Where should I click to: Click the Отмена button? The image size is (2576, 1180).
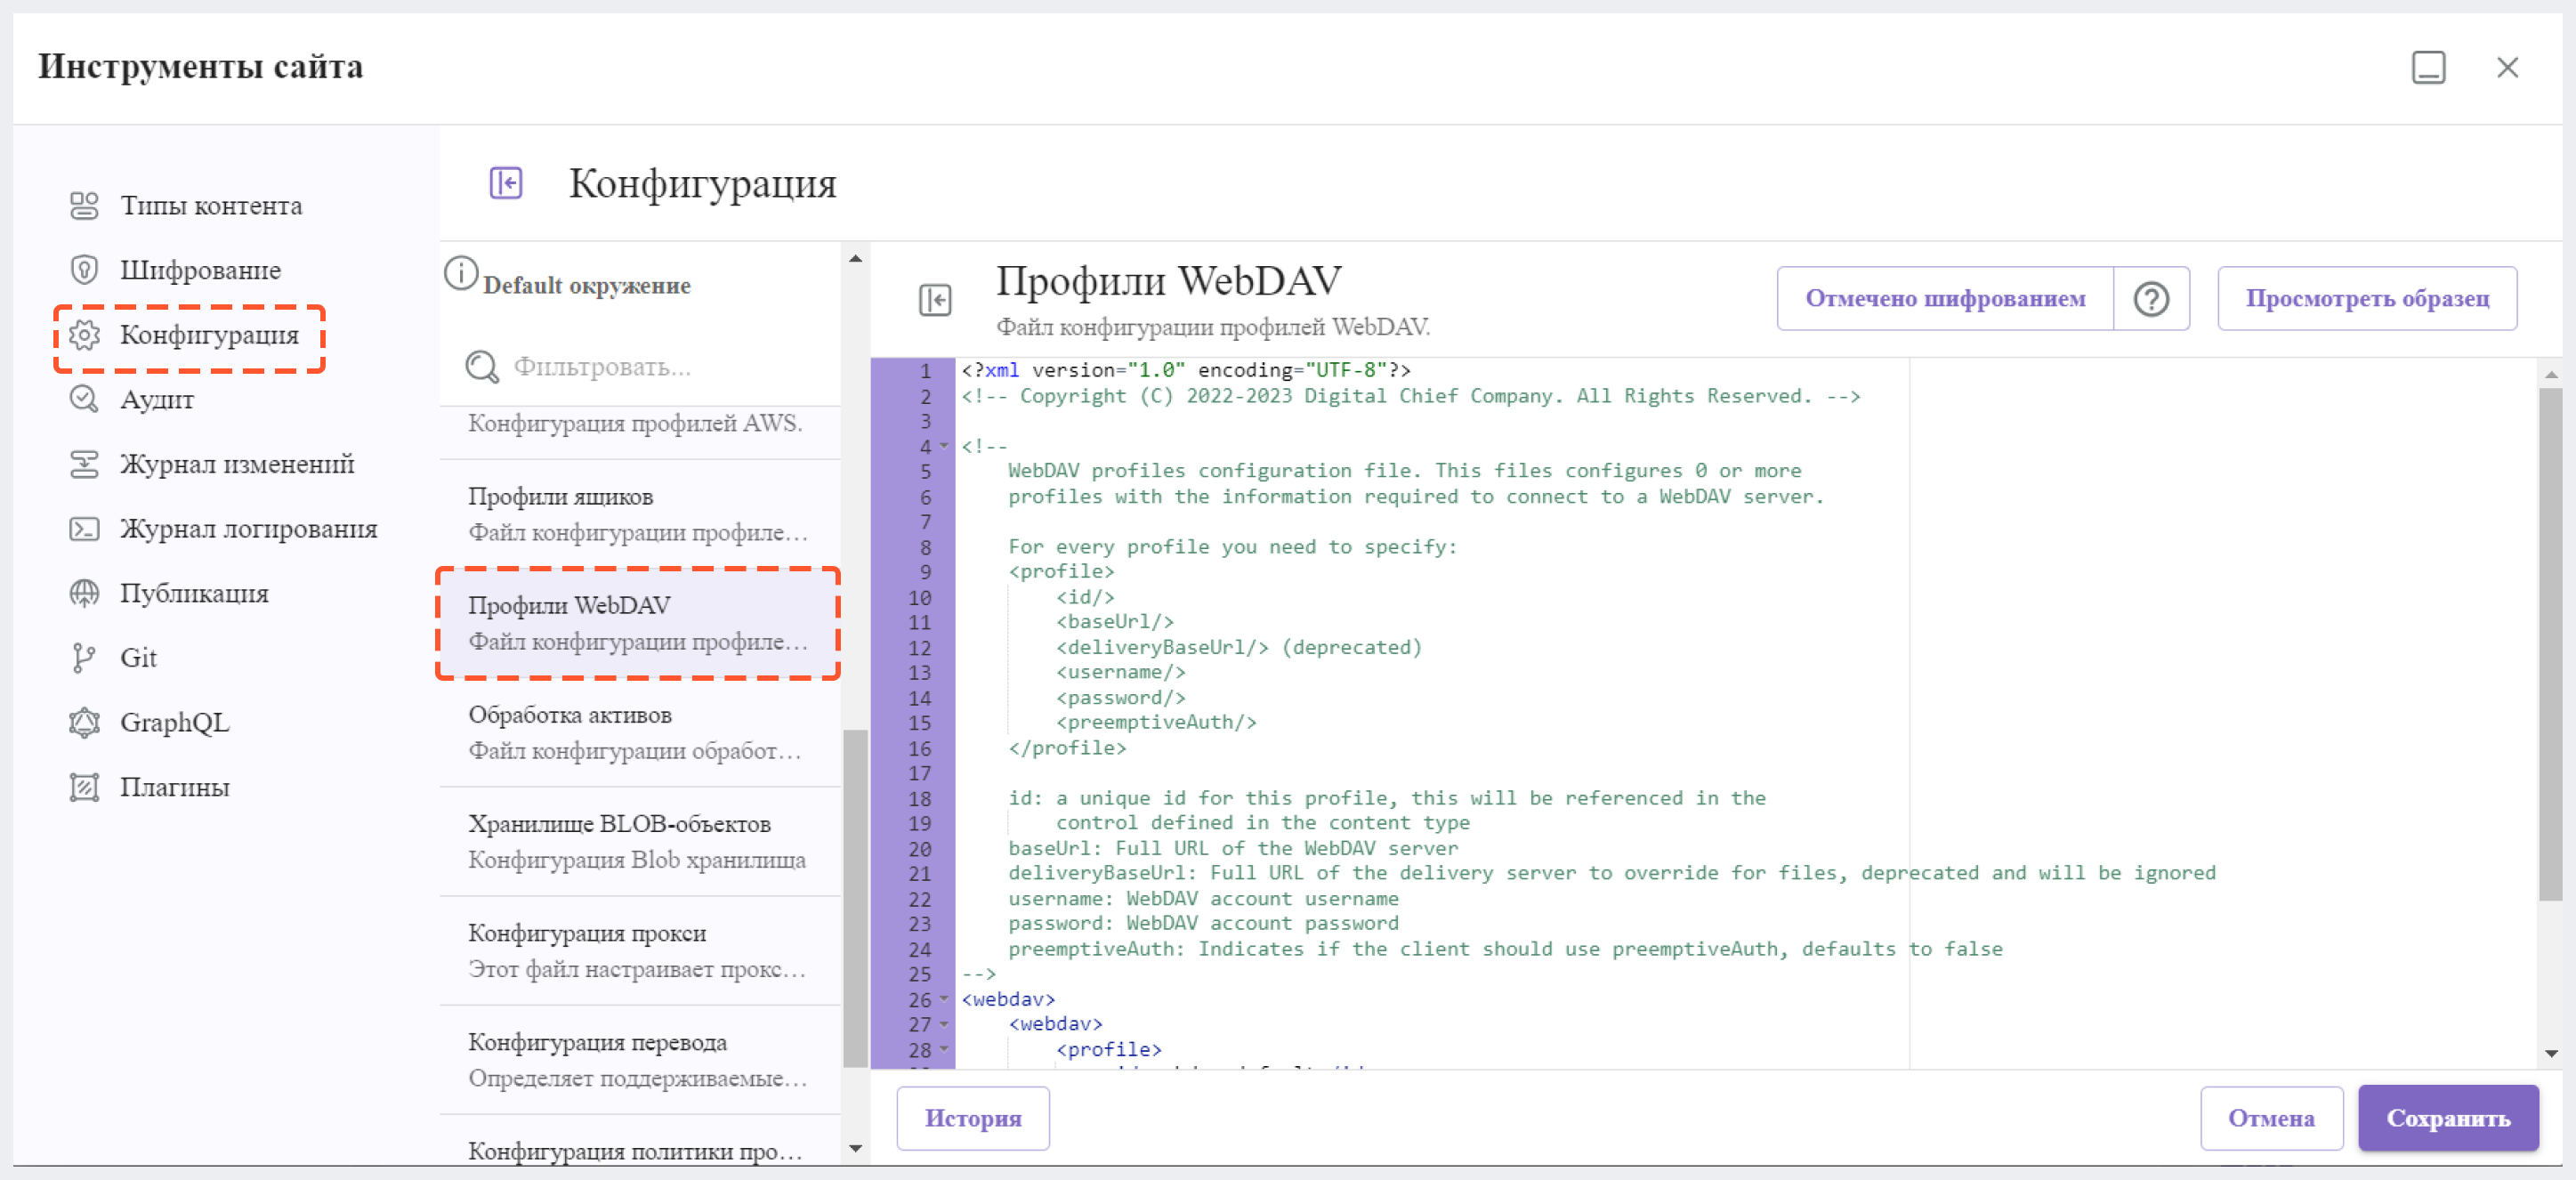2271,1118
